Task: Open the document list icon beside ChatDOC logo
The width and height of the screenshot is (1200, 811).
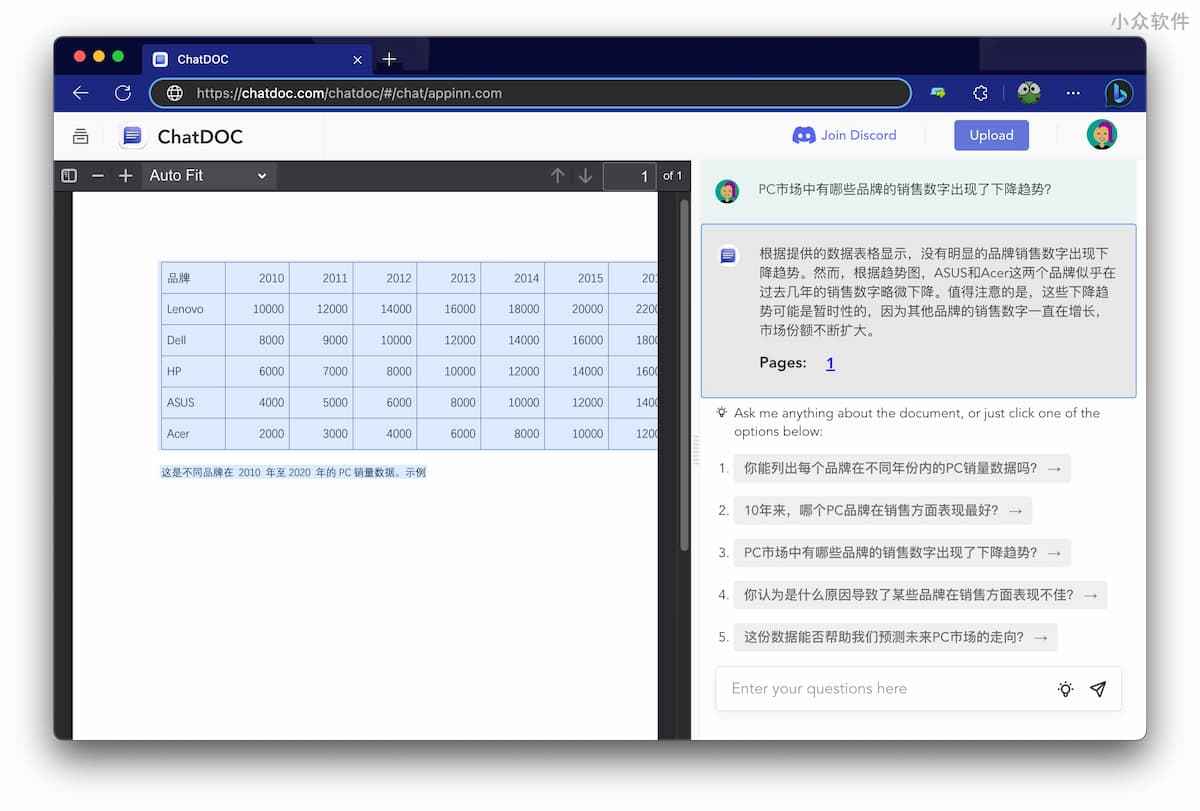Action: 80,136
